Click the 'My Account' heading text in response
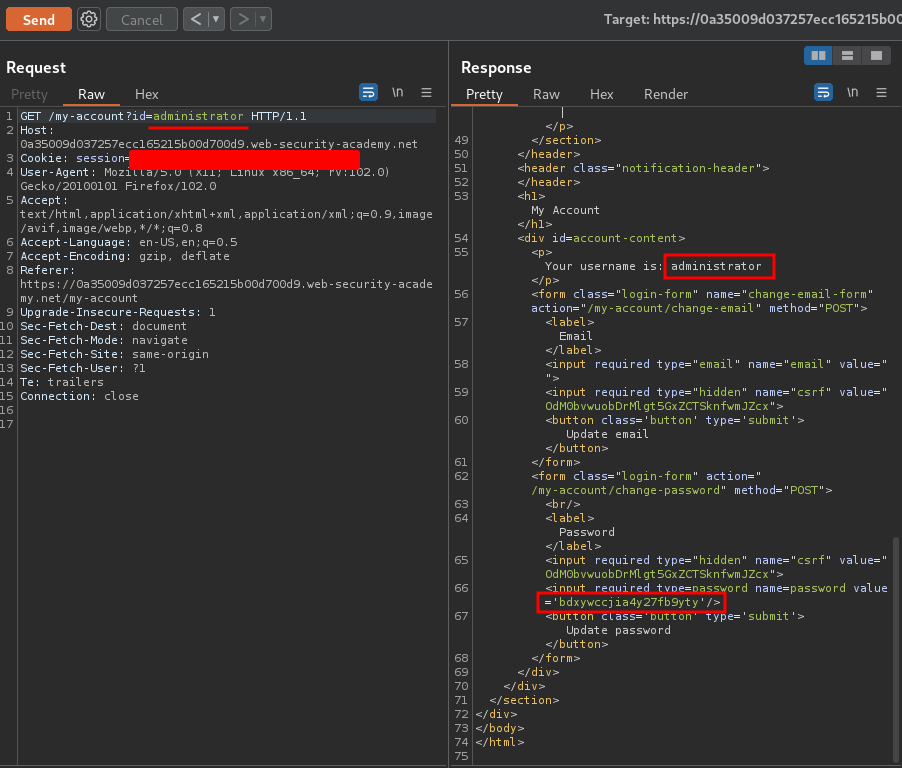 click(565, 210)
